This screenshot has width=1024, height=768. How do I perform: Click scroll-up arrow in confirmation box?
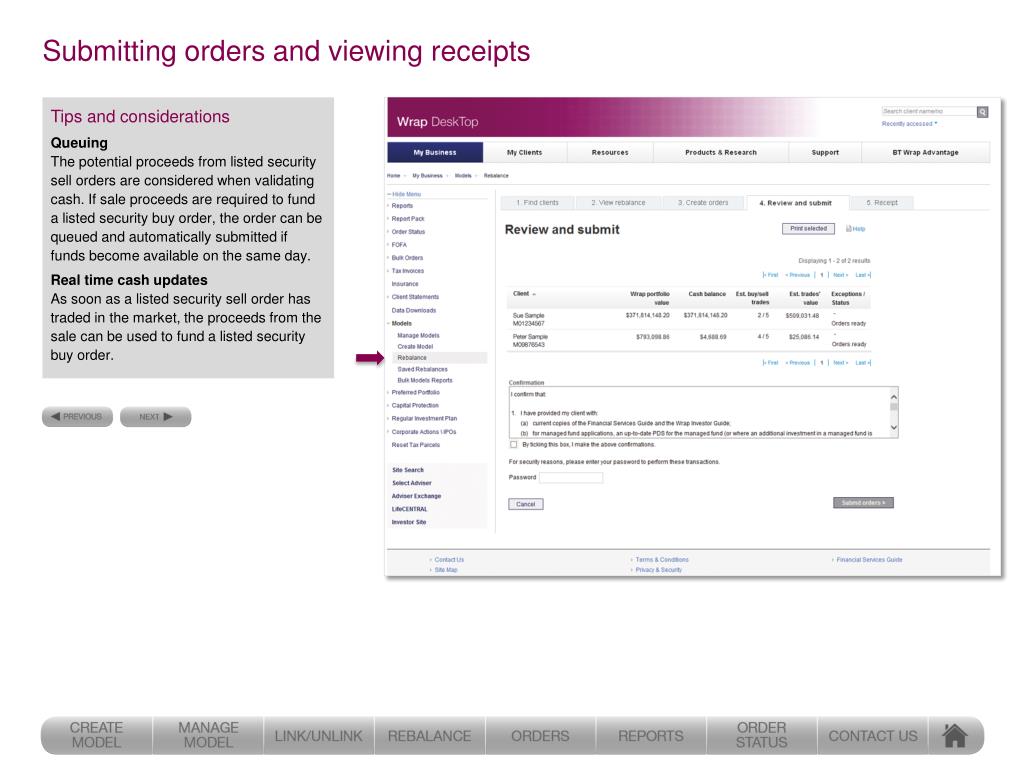click(x=893, y=396)
